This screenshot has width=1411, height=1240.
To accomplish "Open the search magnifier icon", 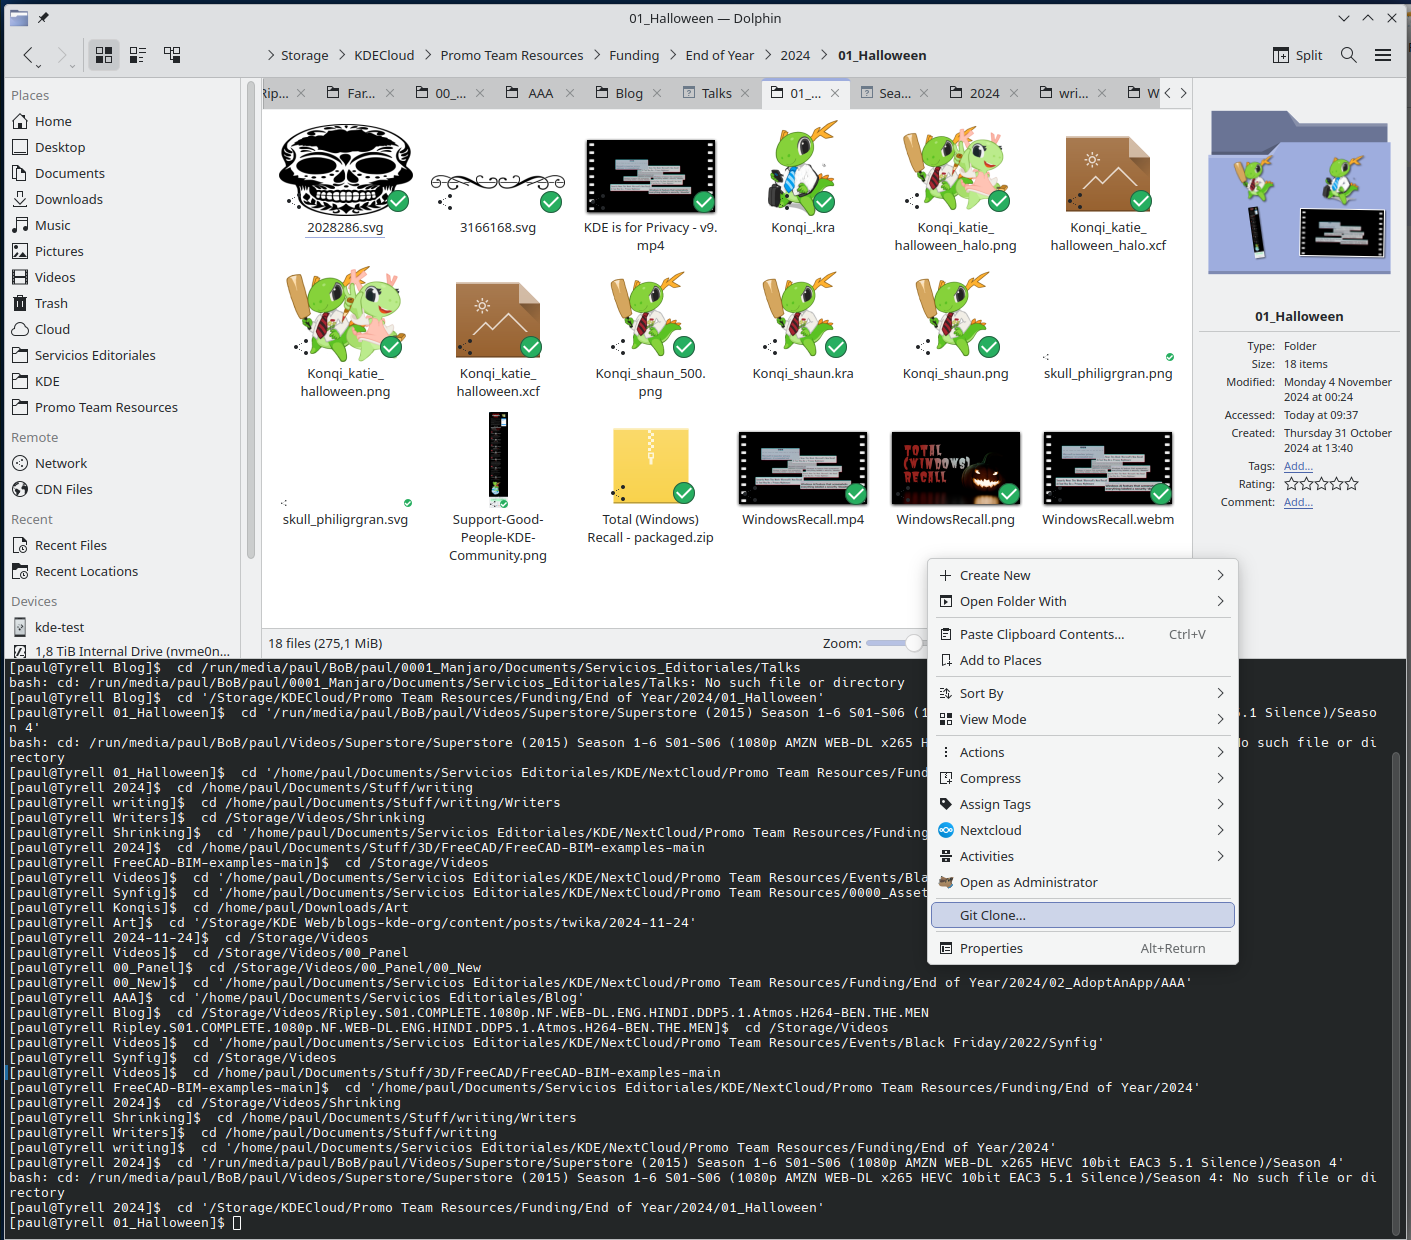I will (x=1348, y=55).
